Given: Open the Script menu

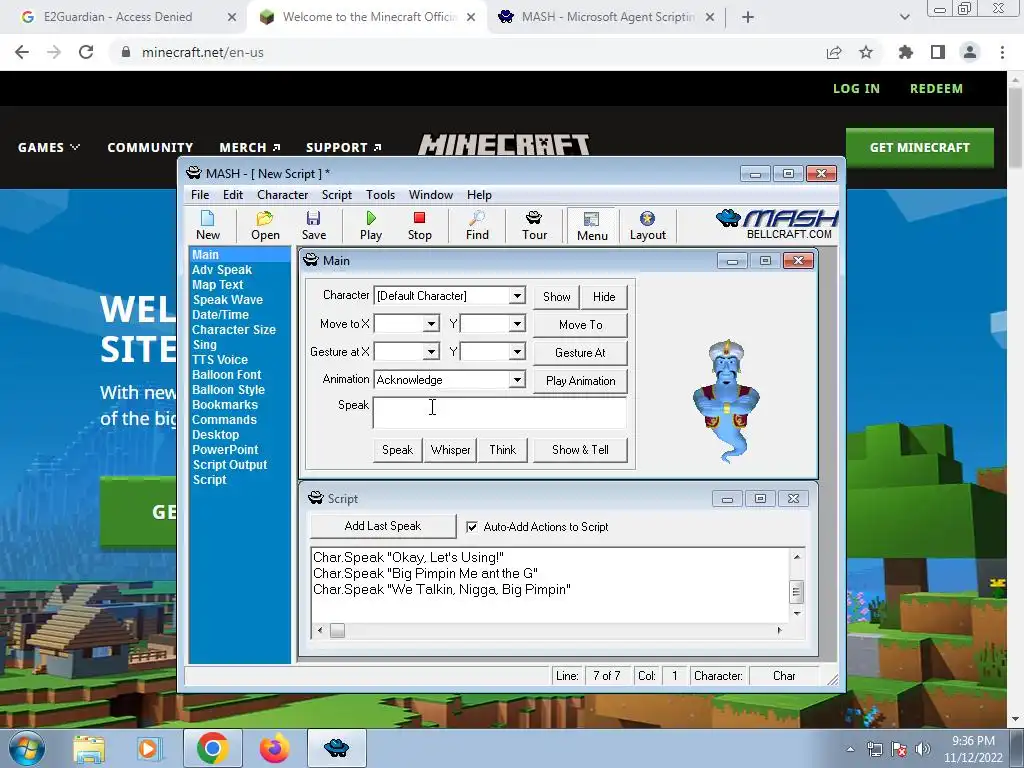Looking at the screenshot, I should tap(336, 195).
